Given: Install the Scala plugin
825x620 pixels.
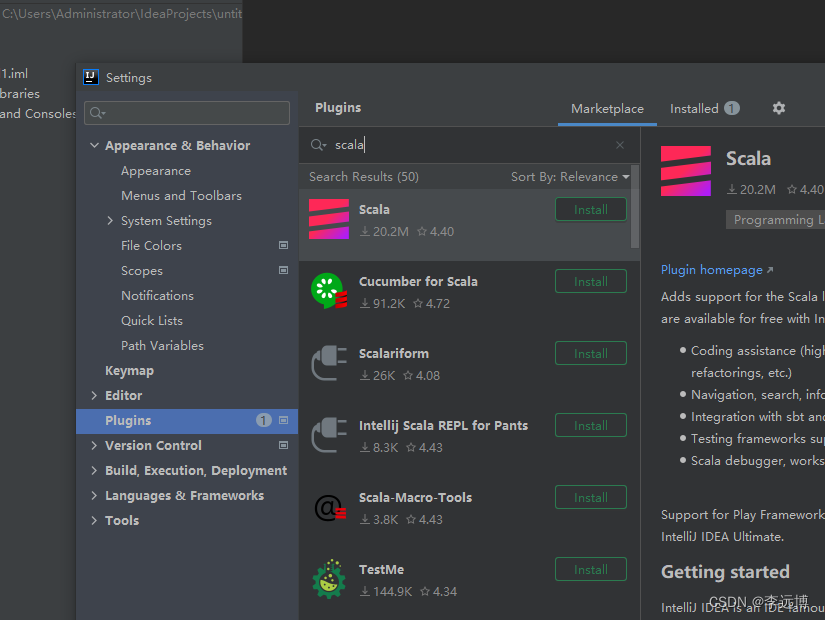Looking at the screenshot, I should click(591, 209).
